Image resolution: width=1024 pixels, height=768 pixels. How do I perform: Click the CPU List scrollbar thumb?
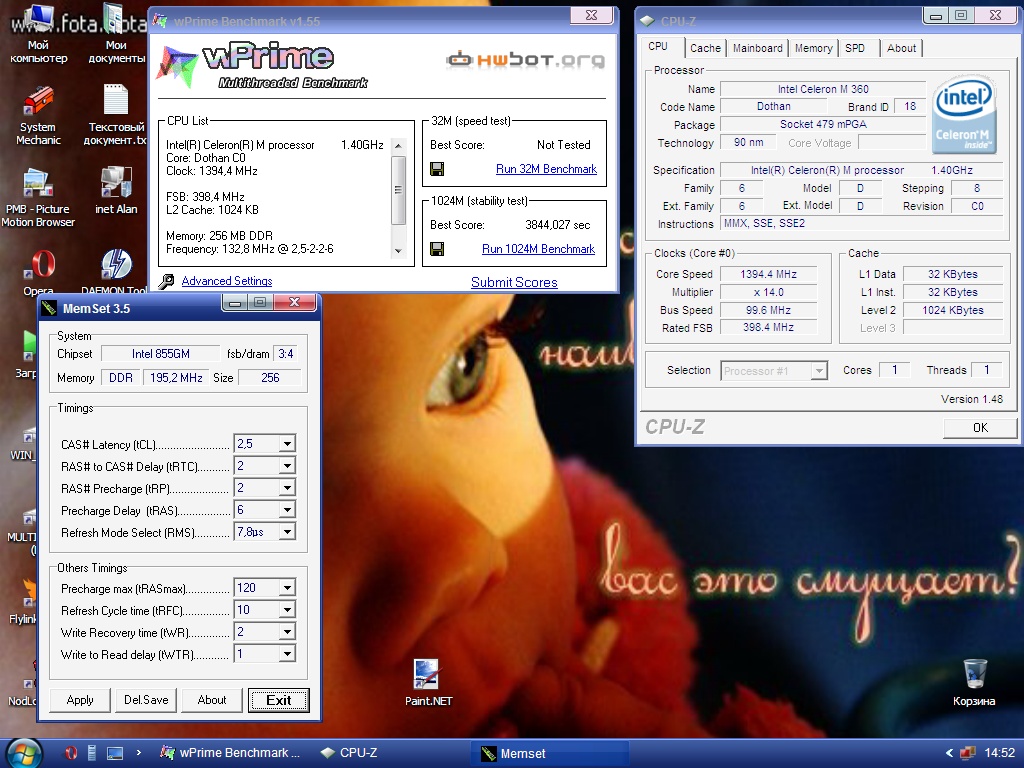[x=398, y=190]
